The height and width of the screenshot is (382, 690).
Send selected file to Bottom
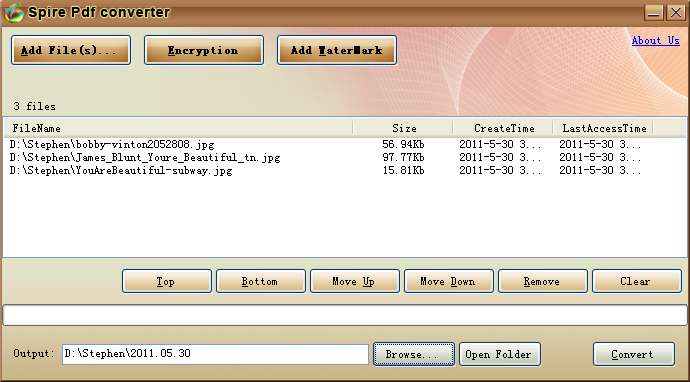[x=261, y=281]
